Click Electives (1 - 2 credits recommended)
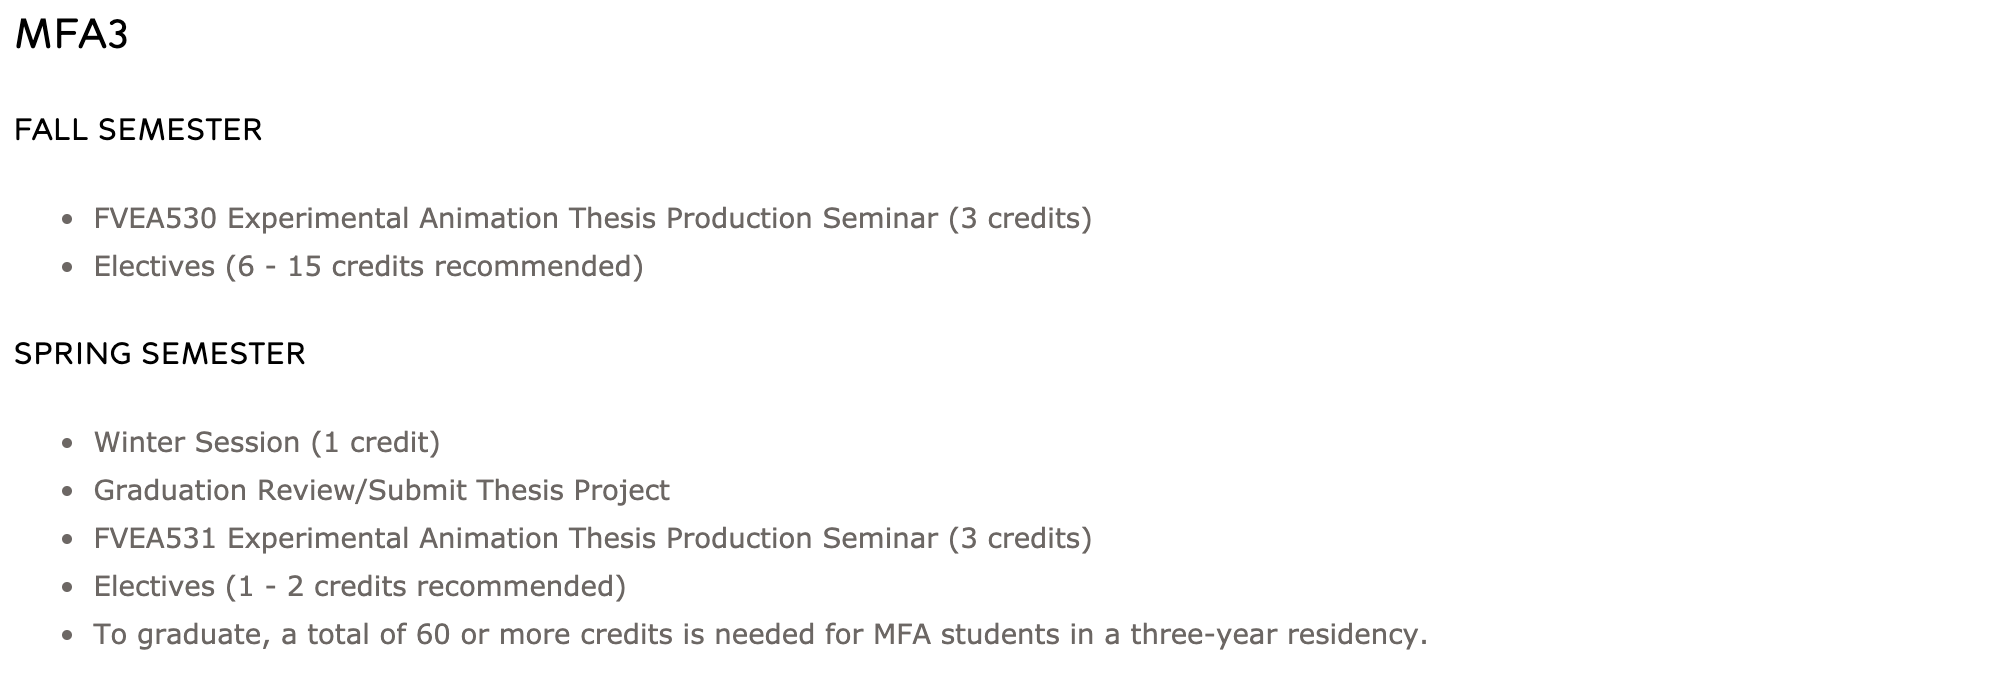Image resolution: width=2010 pixels, height=676 pixels. click(x=359, y=587)
